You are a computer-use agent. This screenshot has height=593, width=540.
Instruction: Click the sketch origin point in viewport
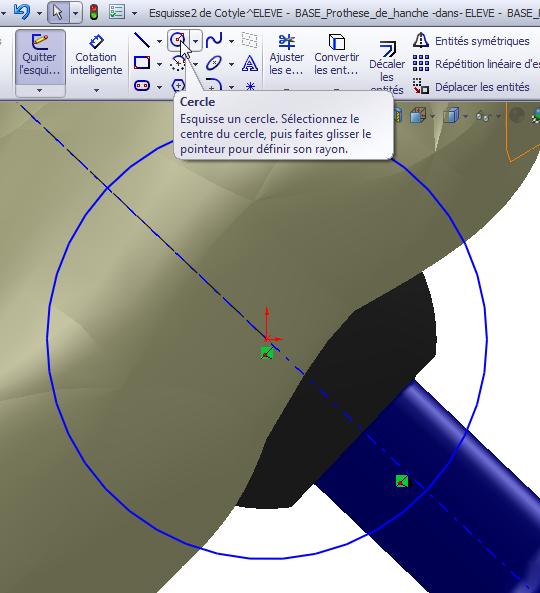(267, 339)
